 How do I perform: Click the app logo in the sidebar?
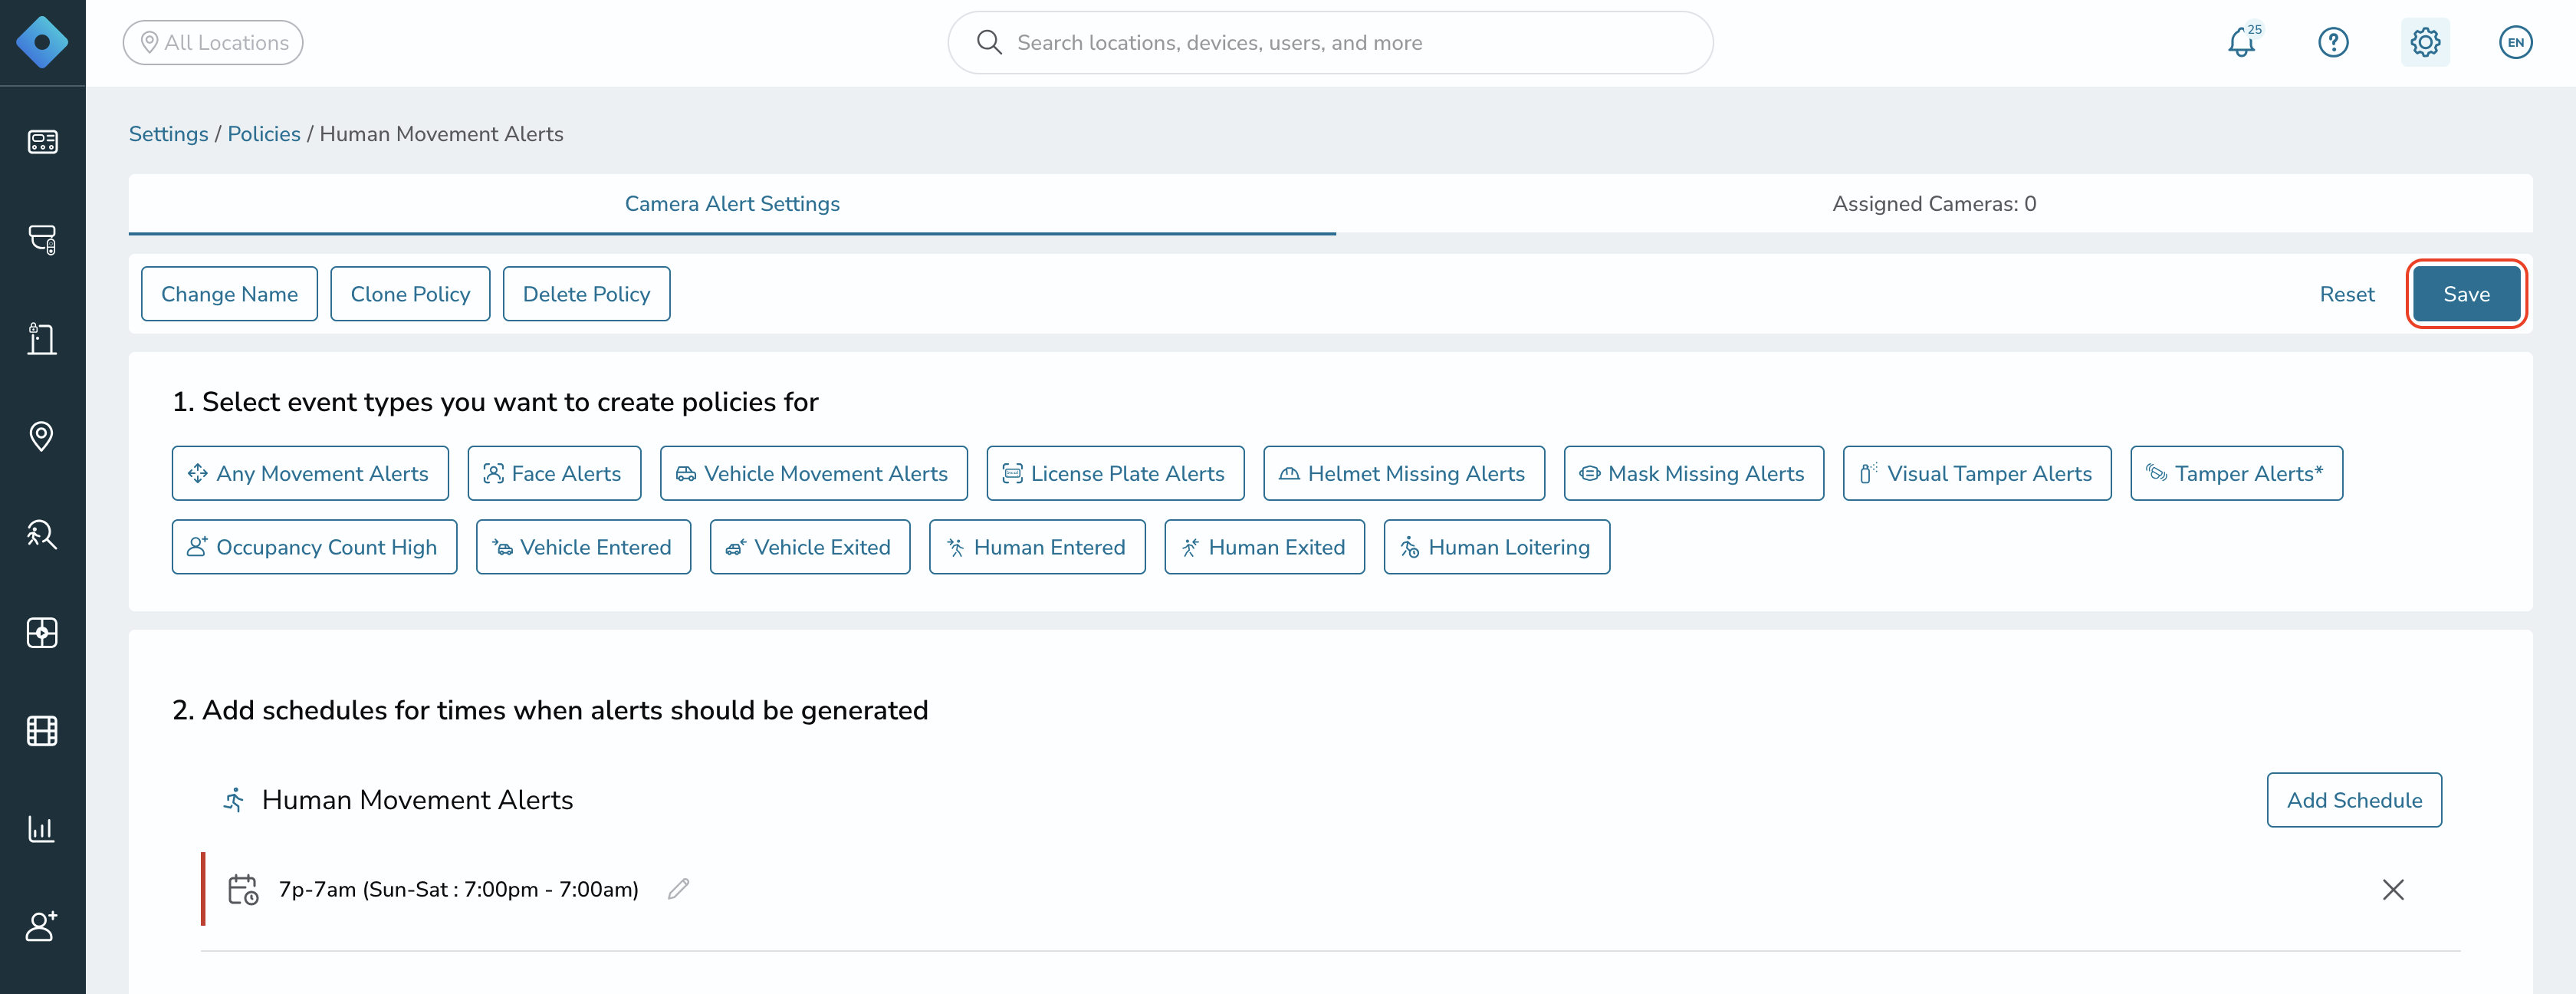[x=42, y=42]
